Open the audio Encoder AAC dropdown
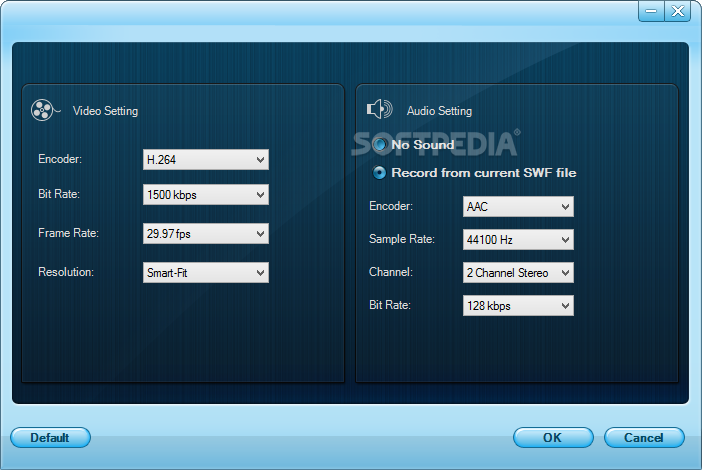Image resolution: width=702 pixels, height=470 pixels. (518, 207)
